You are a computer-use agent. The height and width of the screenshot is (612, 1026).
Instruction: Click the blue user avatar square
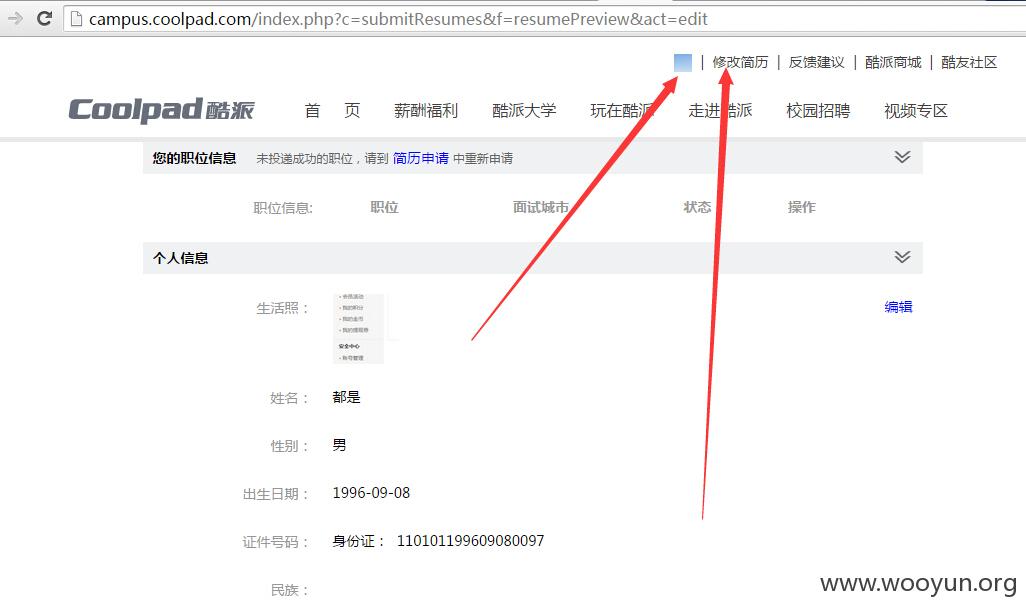click(682, 63)
